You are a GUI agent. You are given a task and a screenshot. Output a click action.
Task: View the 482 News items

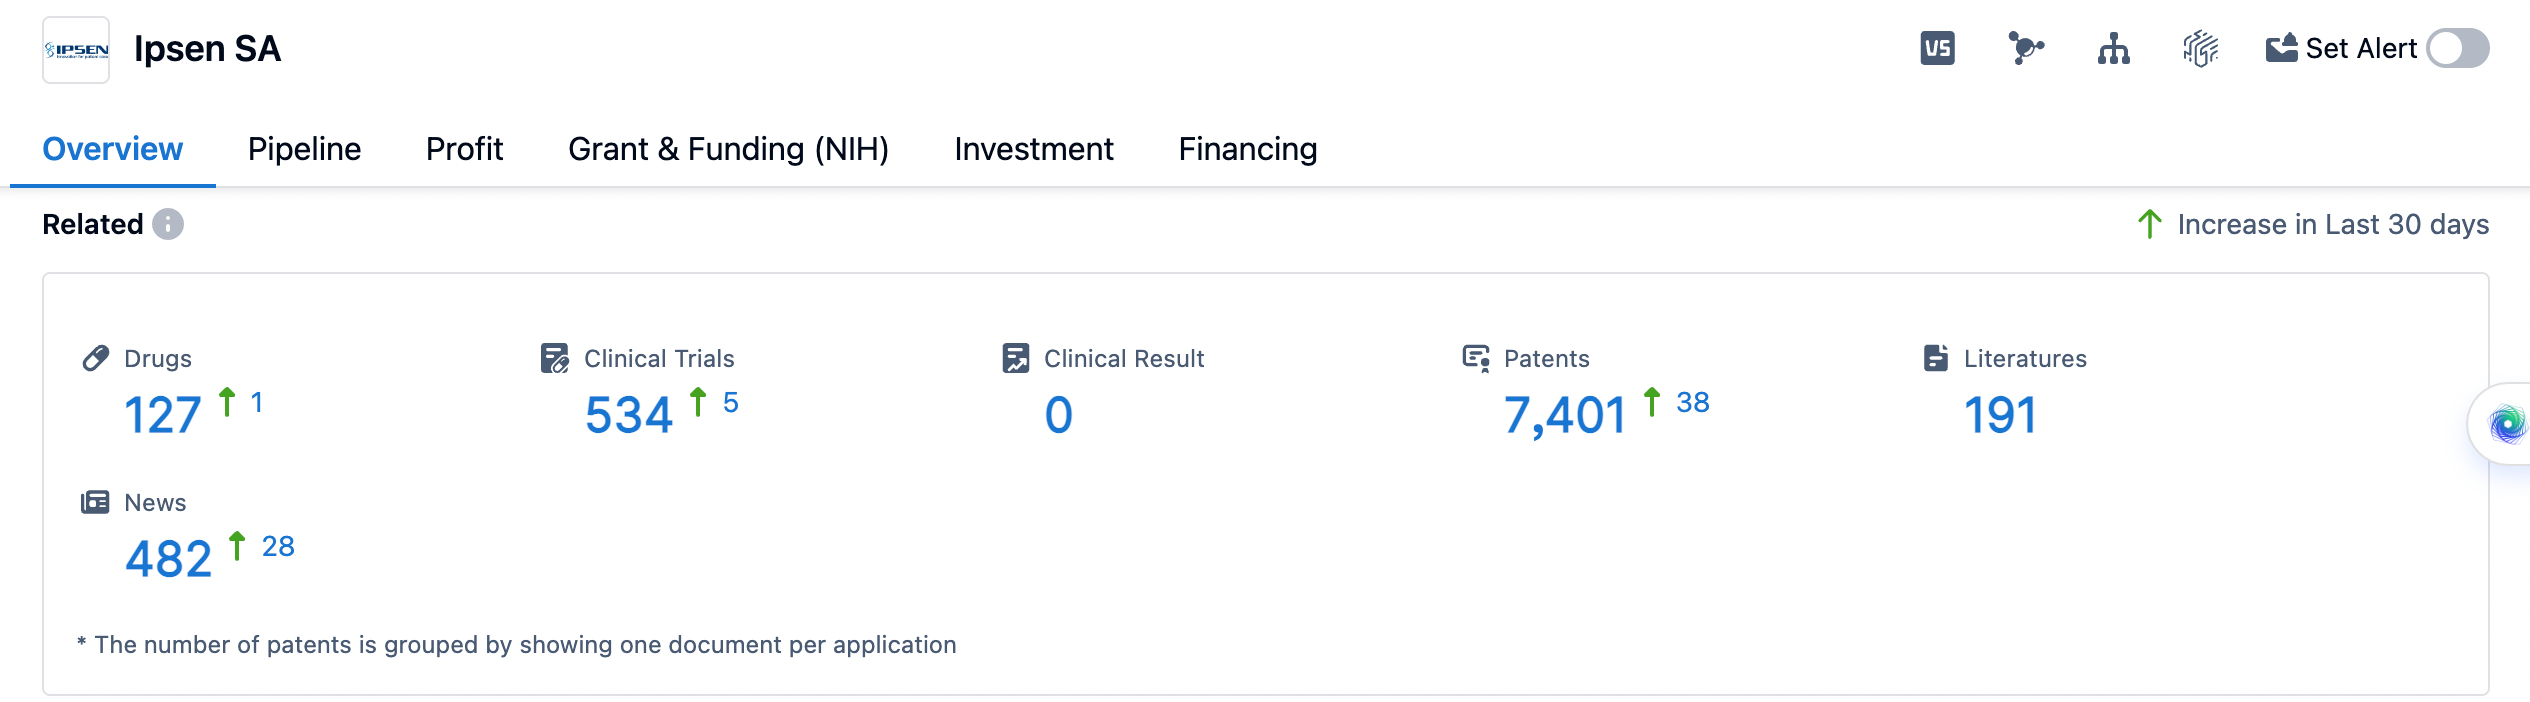pos(168,559)
